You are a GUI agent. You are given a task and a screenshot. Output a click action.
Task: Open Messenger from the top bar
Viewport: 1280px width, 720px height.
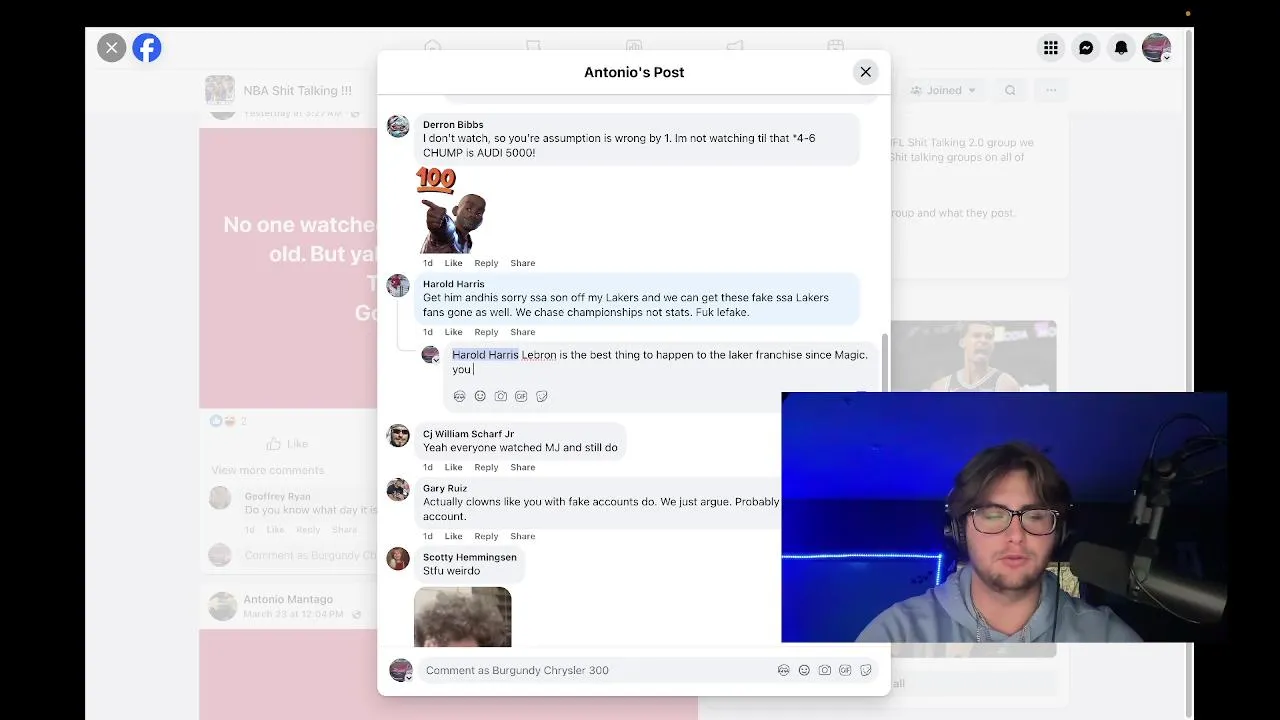pyautogui.click(x=1086, y=48)
